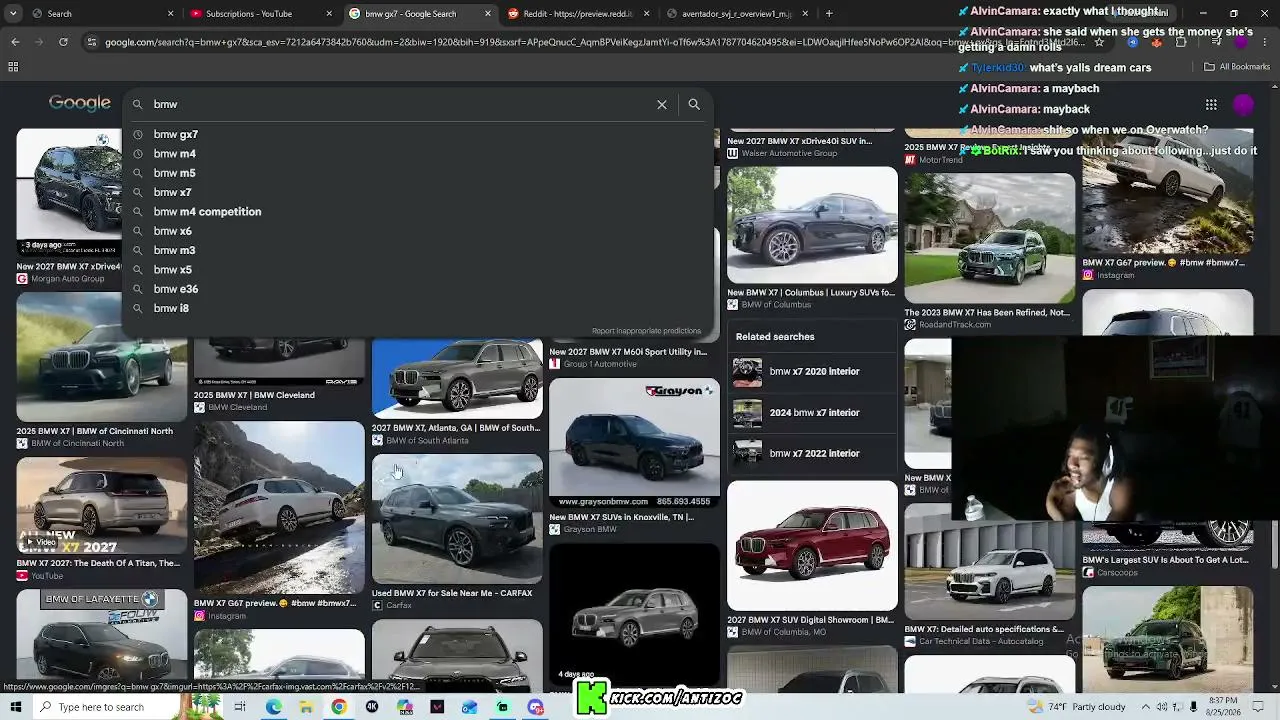Image resolution: width=1280 pixels, height=720 pixels.
Task: Switch to Google Chrome on the taskbar
Action: (x=339, y=707)
